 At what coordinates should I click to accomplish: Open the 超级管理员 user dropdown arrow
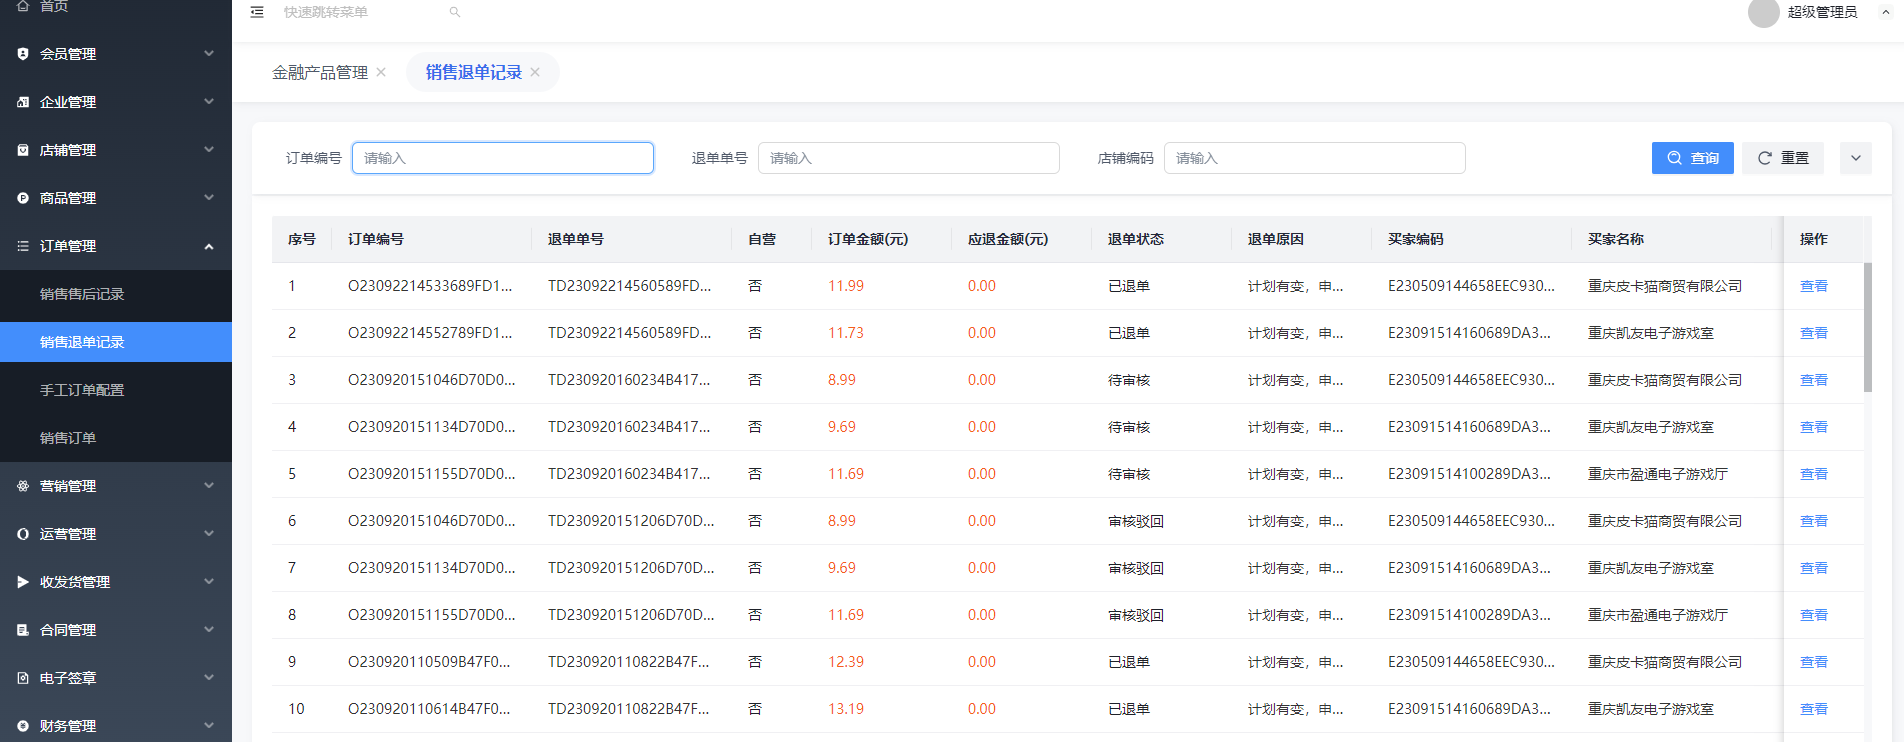point(1886,12)
